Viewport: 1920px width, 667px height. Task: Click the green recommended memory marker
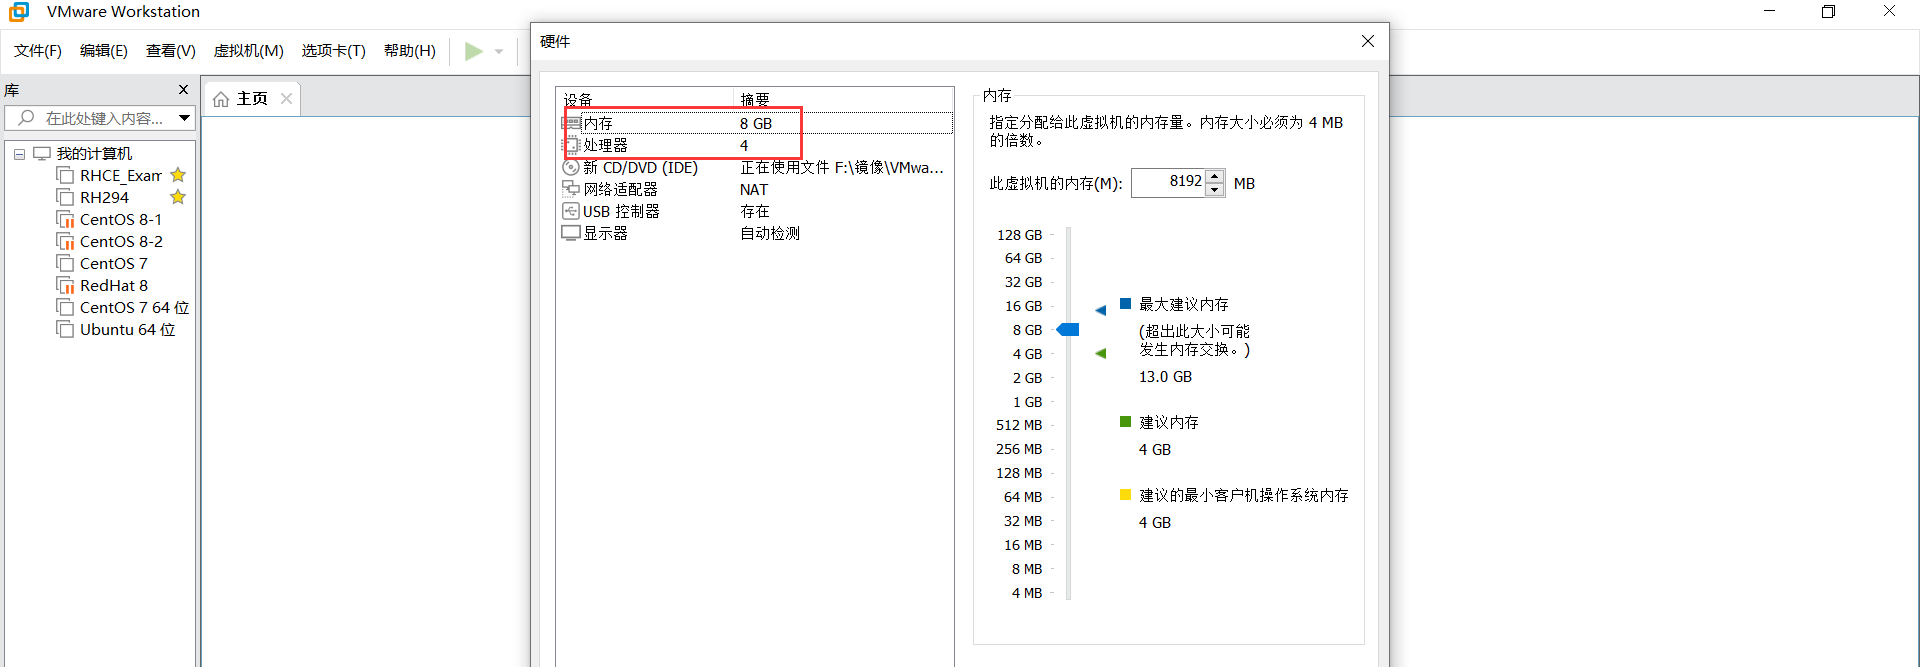[1101, 353]
